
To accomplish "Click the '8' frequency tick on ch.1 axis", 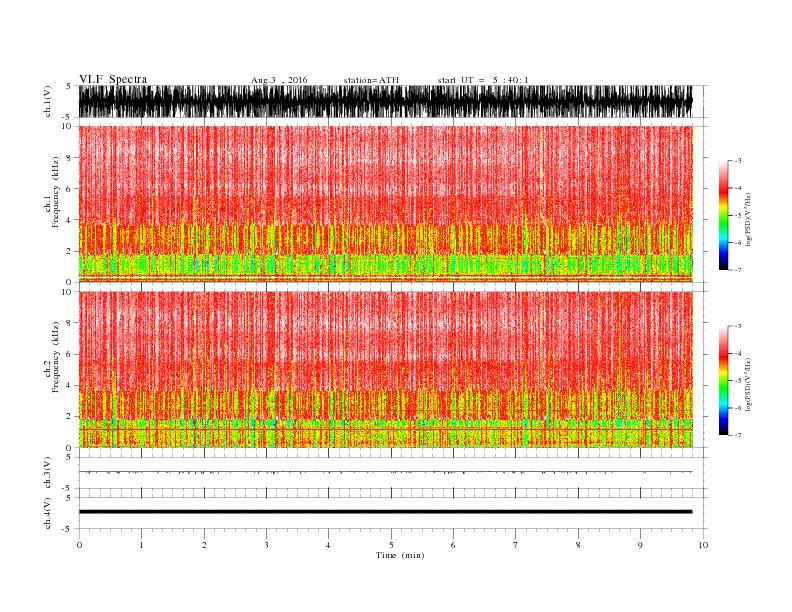I will click(x=69, y=158).
